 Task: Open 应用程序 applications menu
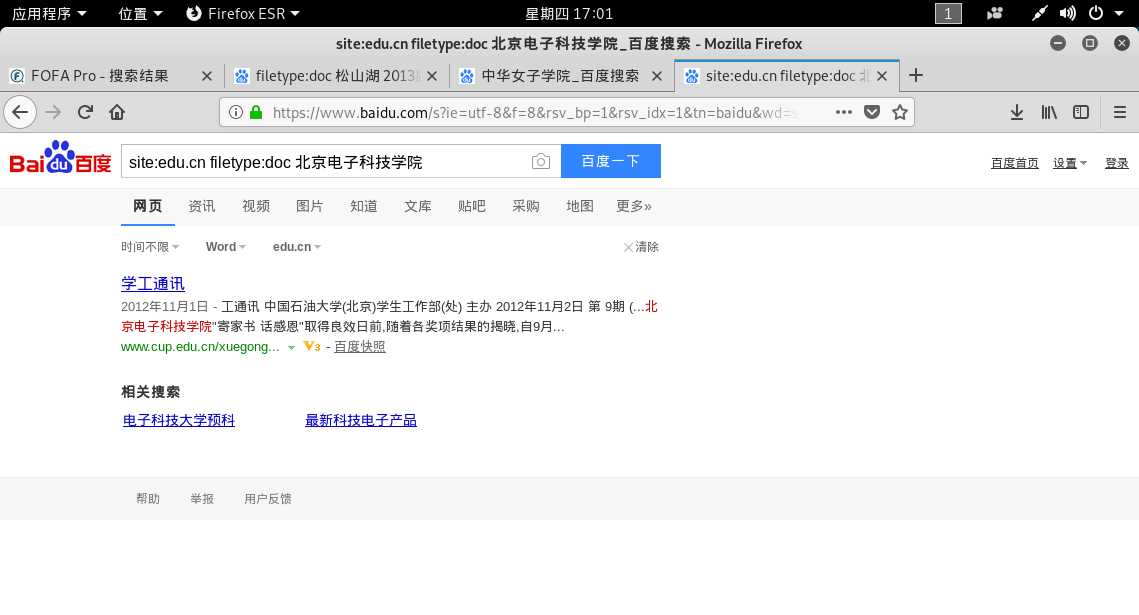(49, 13)
